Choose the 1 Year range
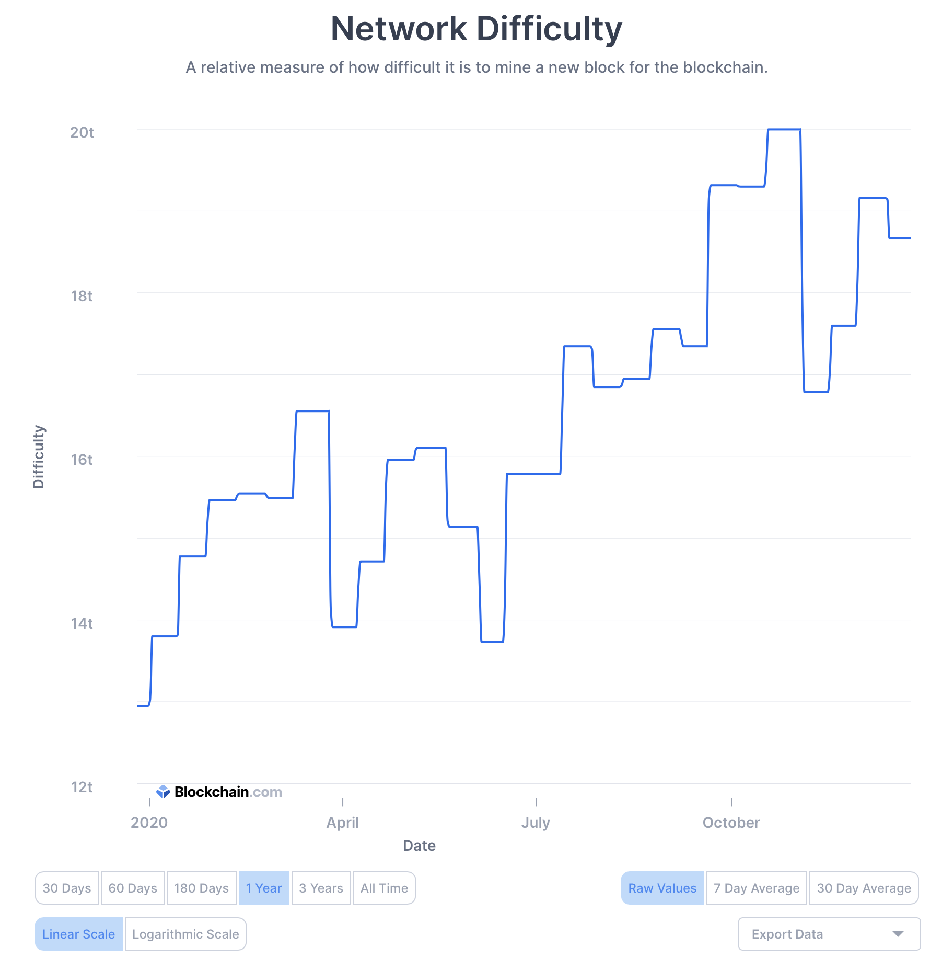Viewport: 931px width, 960px height. [264, 888]
